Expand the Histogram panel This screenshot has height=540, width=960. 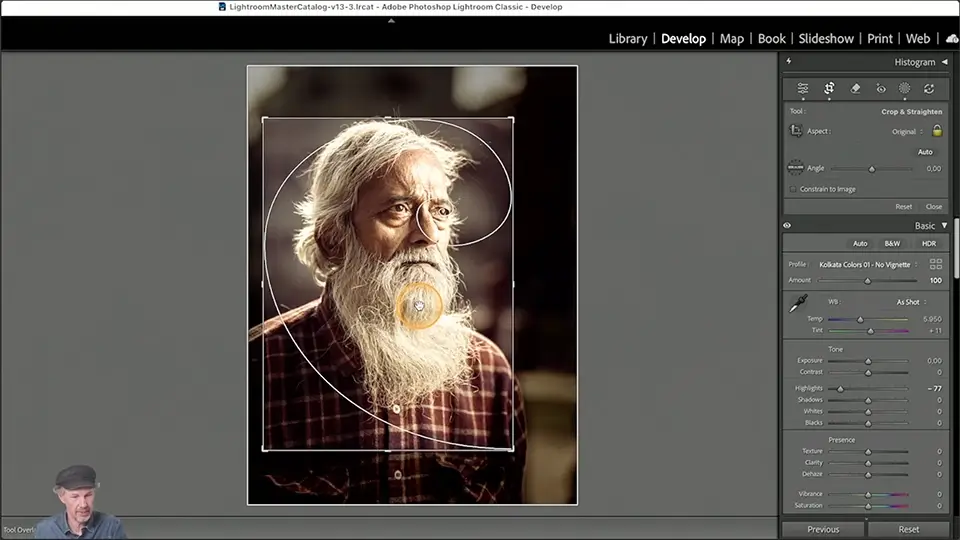coord(944,62)
